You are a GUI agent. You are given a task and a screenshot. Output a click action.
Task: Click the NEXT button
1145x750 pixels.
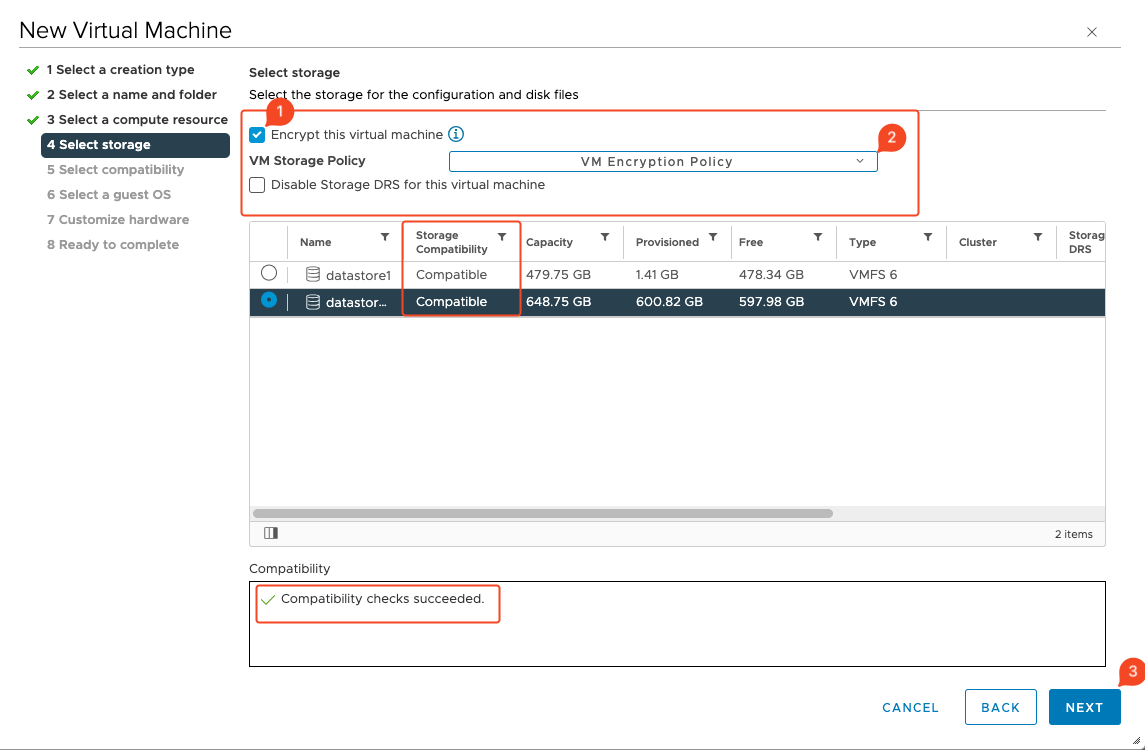[x=1084, y=707]
